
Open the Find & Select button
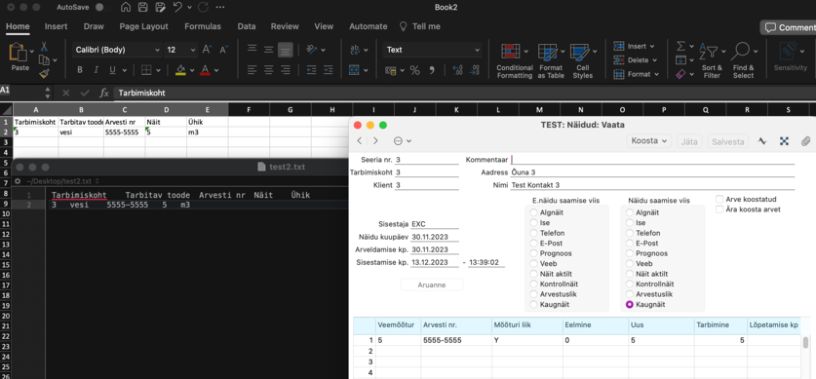pyautogui.click(x=743, y=61)
